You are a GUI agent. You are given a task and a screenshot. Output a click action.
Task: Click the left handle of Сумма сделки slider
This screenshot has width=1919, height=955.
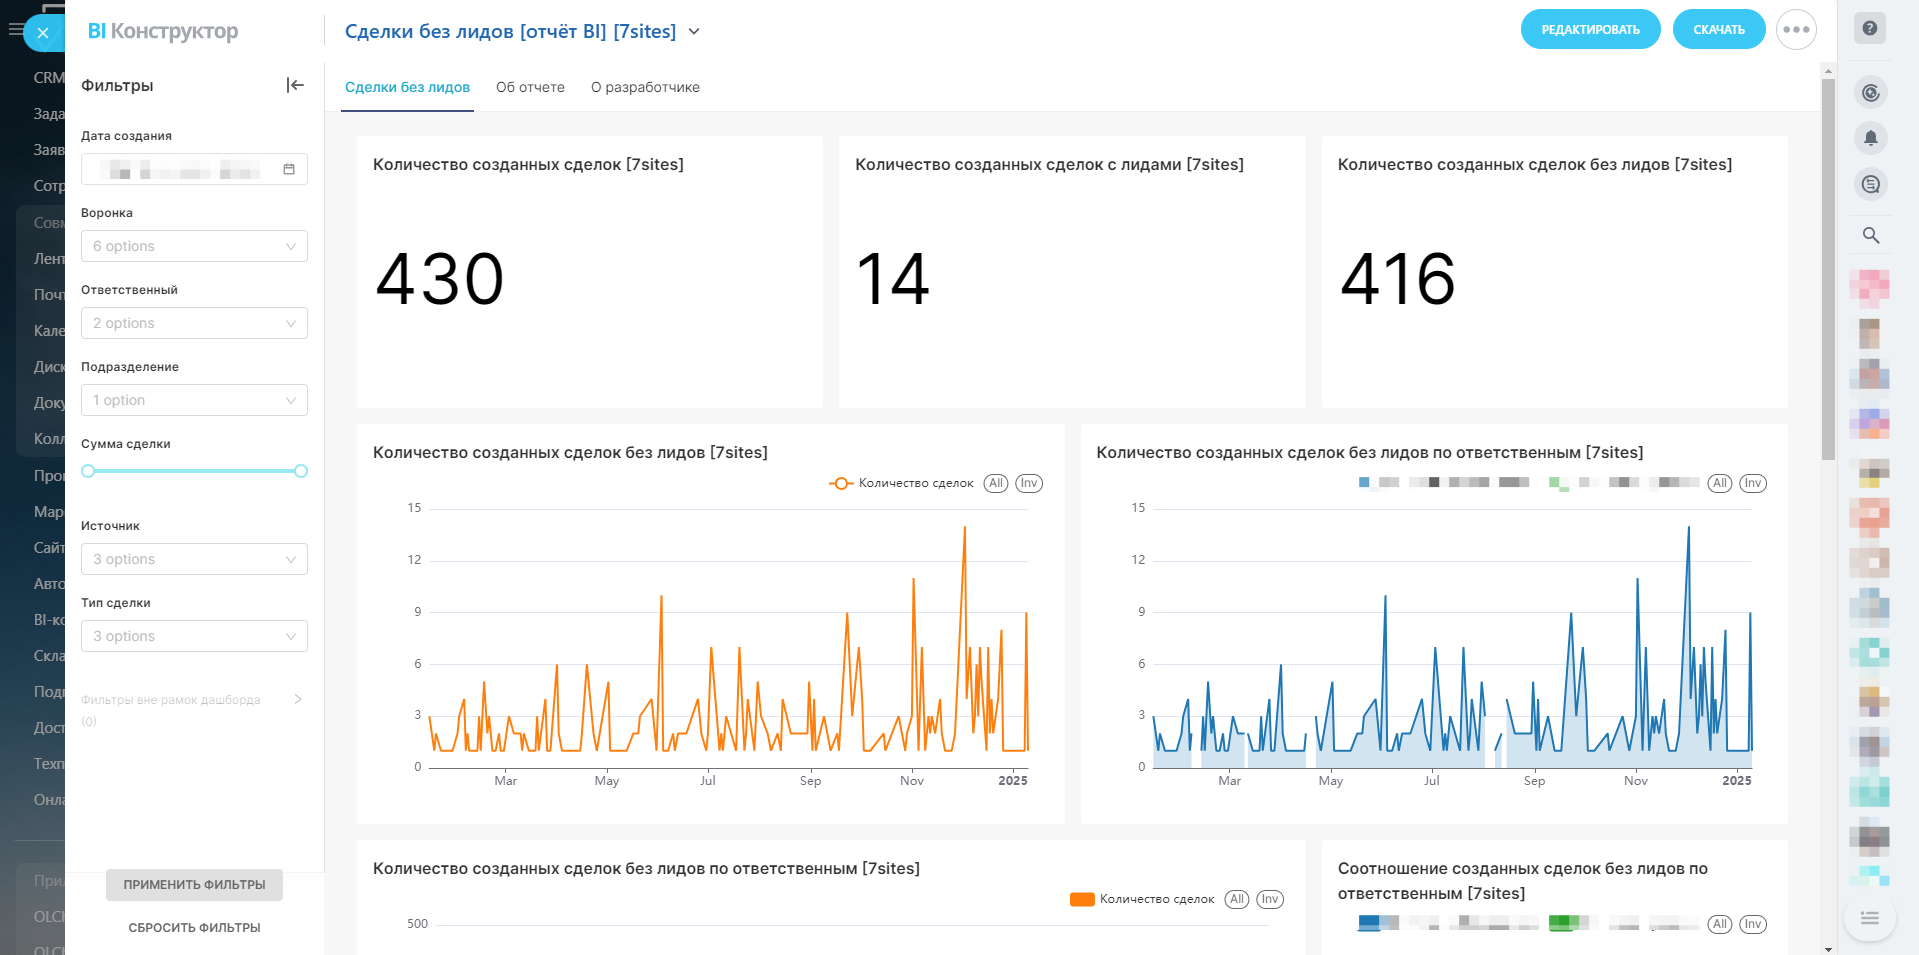88,471
